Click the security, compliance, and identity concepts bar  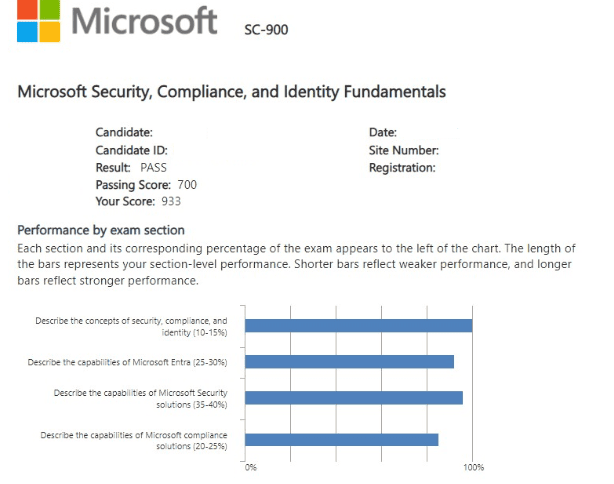358,325
